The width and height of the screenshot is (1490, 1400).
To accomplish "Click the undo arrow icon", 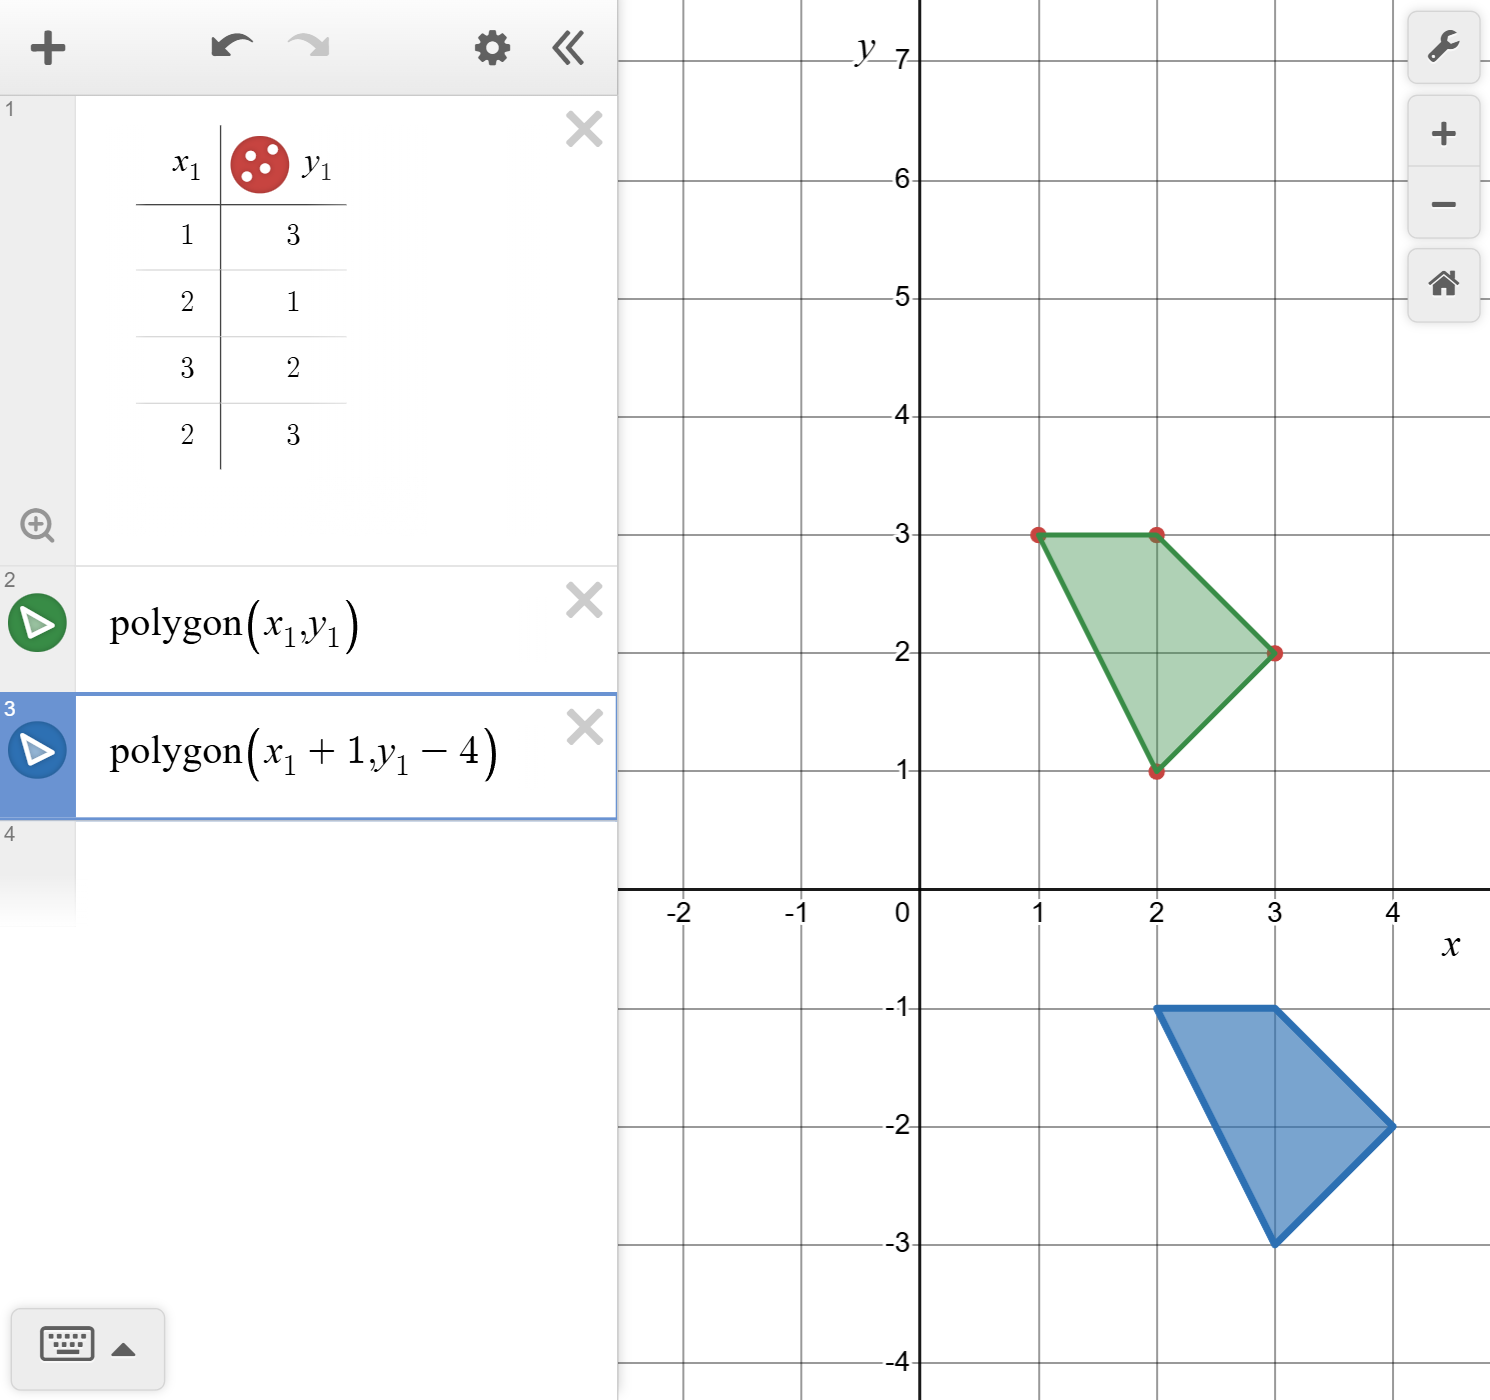I will 231,45.
